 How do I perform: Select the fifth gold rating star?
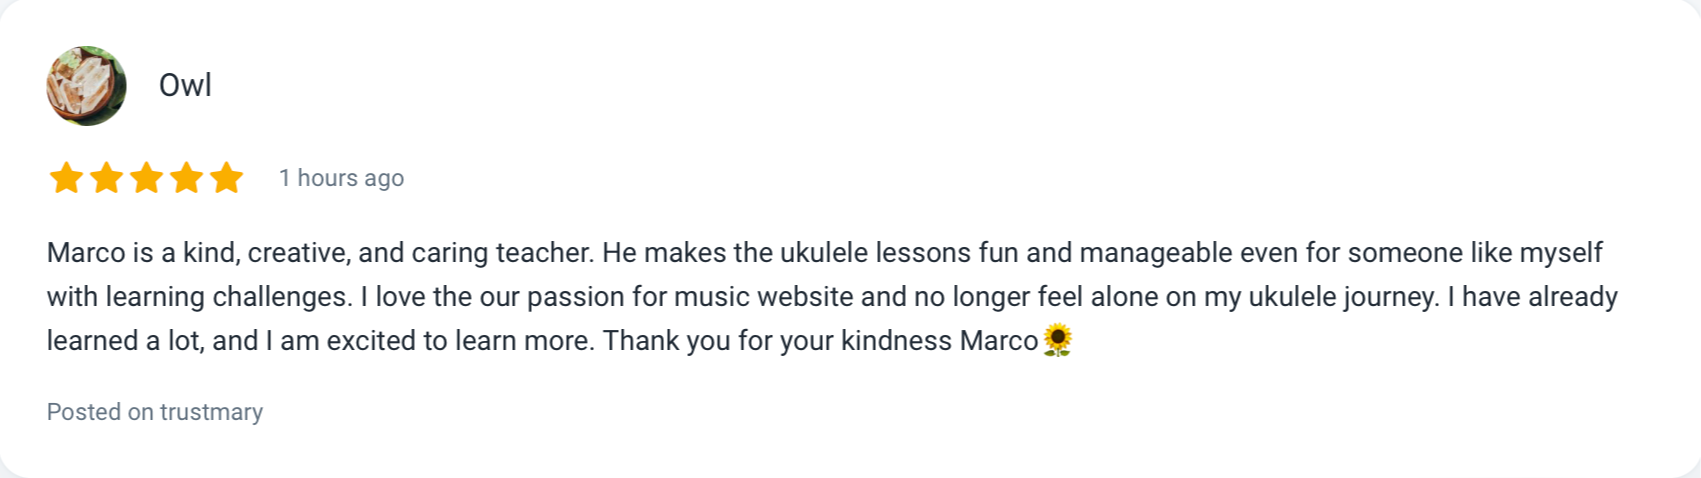pos(226,178)
